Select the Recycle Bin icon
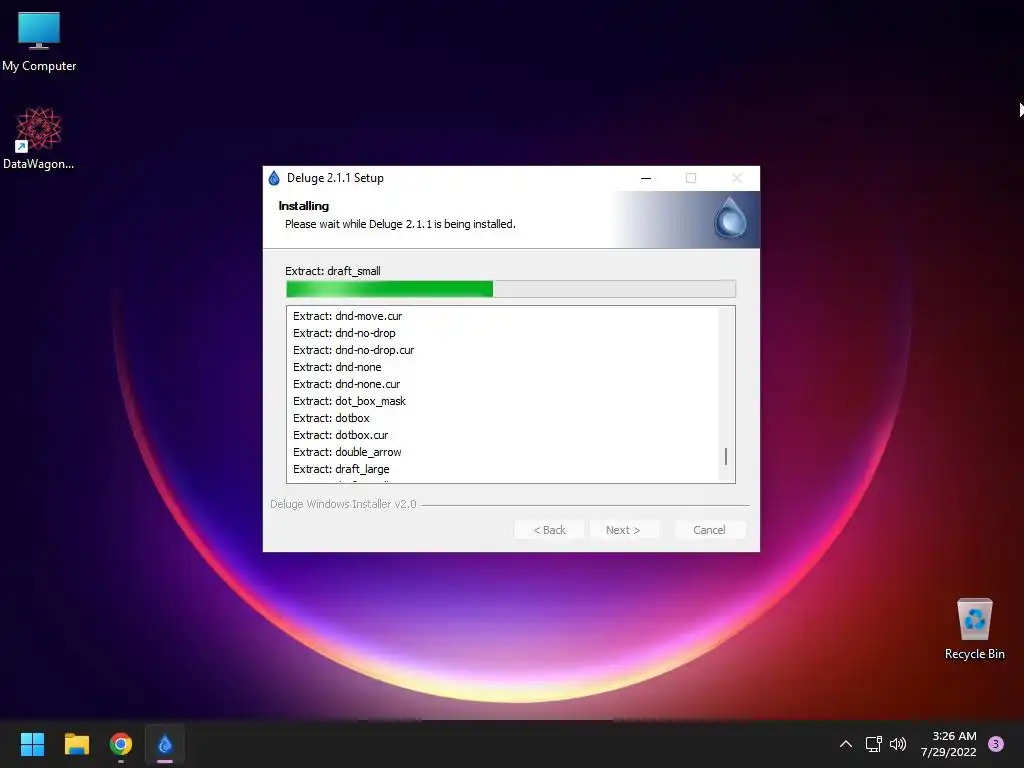 [x=974, y=629]
